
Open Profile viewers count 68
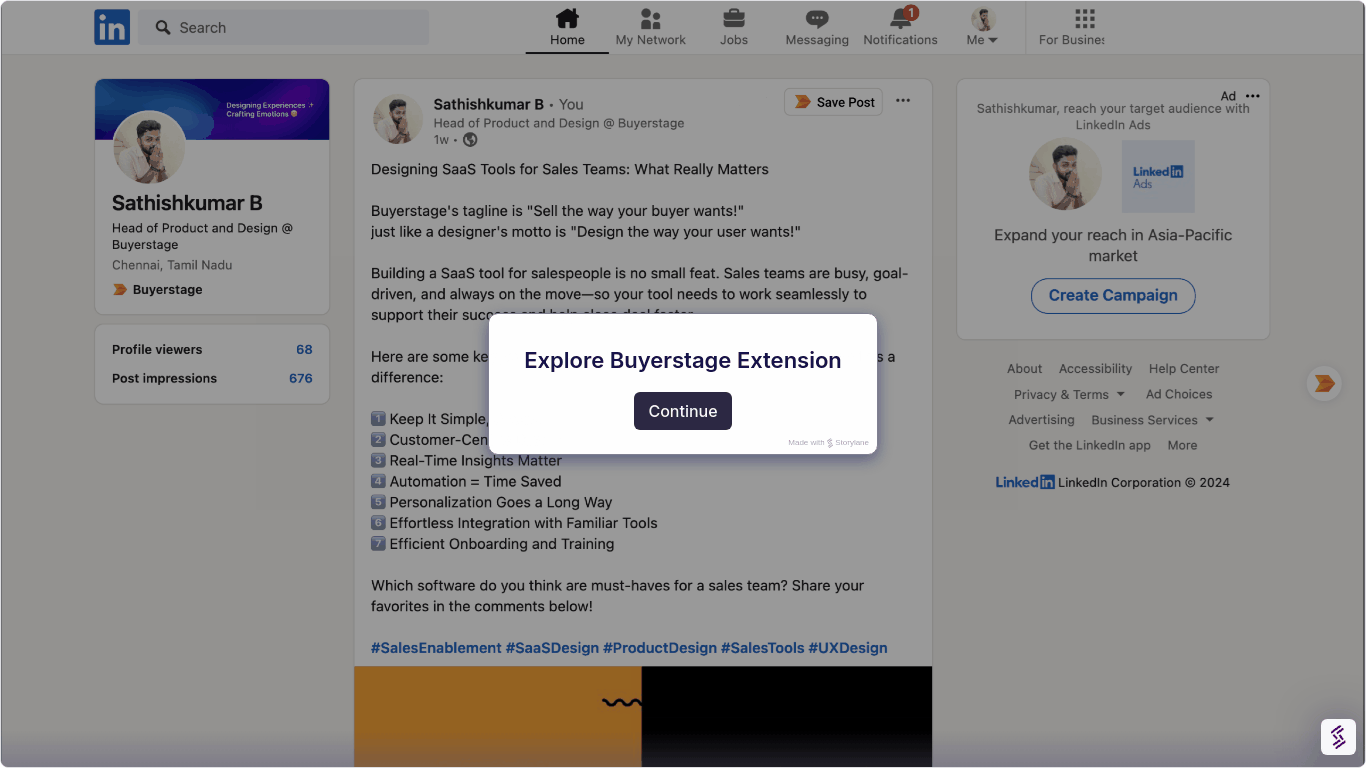(x=304, y=349)
